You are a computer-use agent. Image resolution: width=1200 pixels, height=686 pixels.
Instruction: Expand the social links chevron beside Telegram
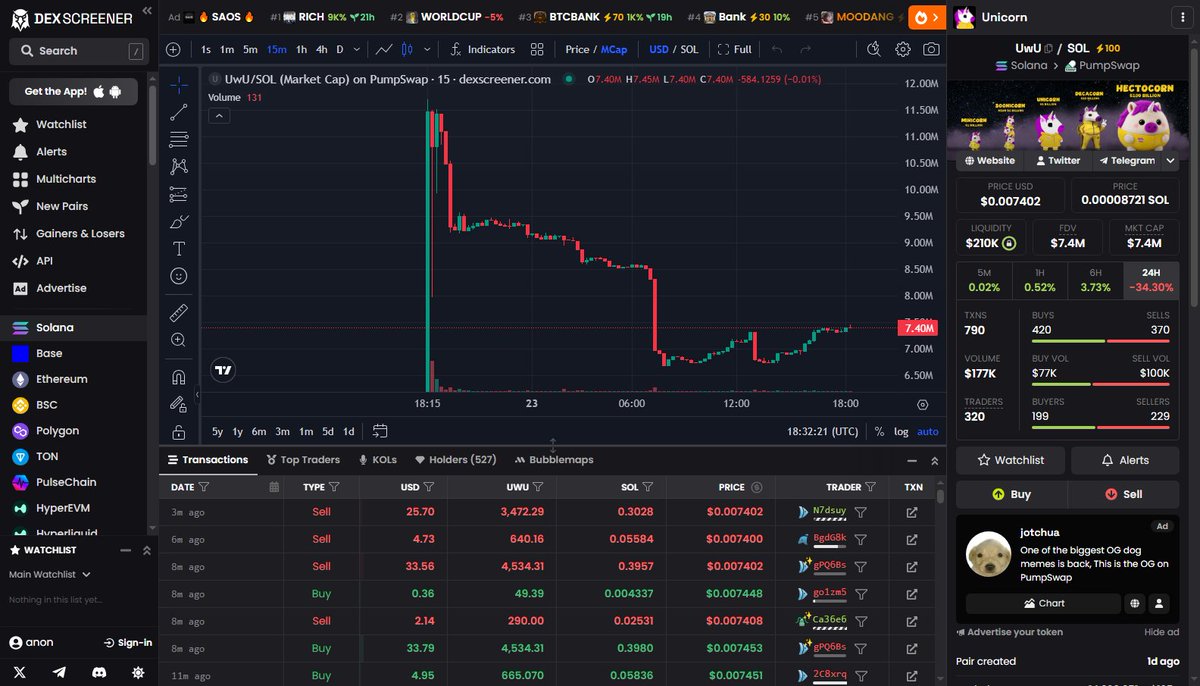point(1171,160)
